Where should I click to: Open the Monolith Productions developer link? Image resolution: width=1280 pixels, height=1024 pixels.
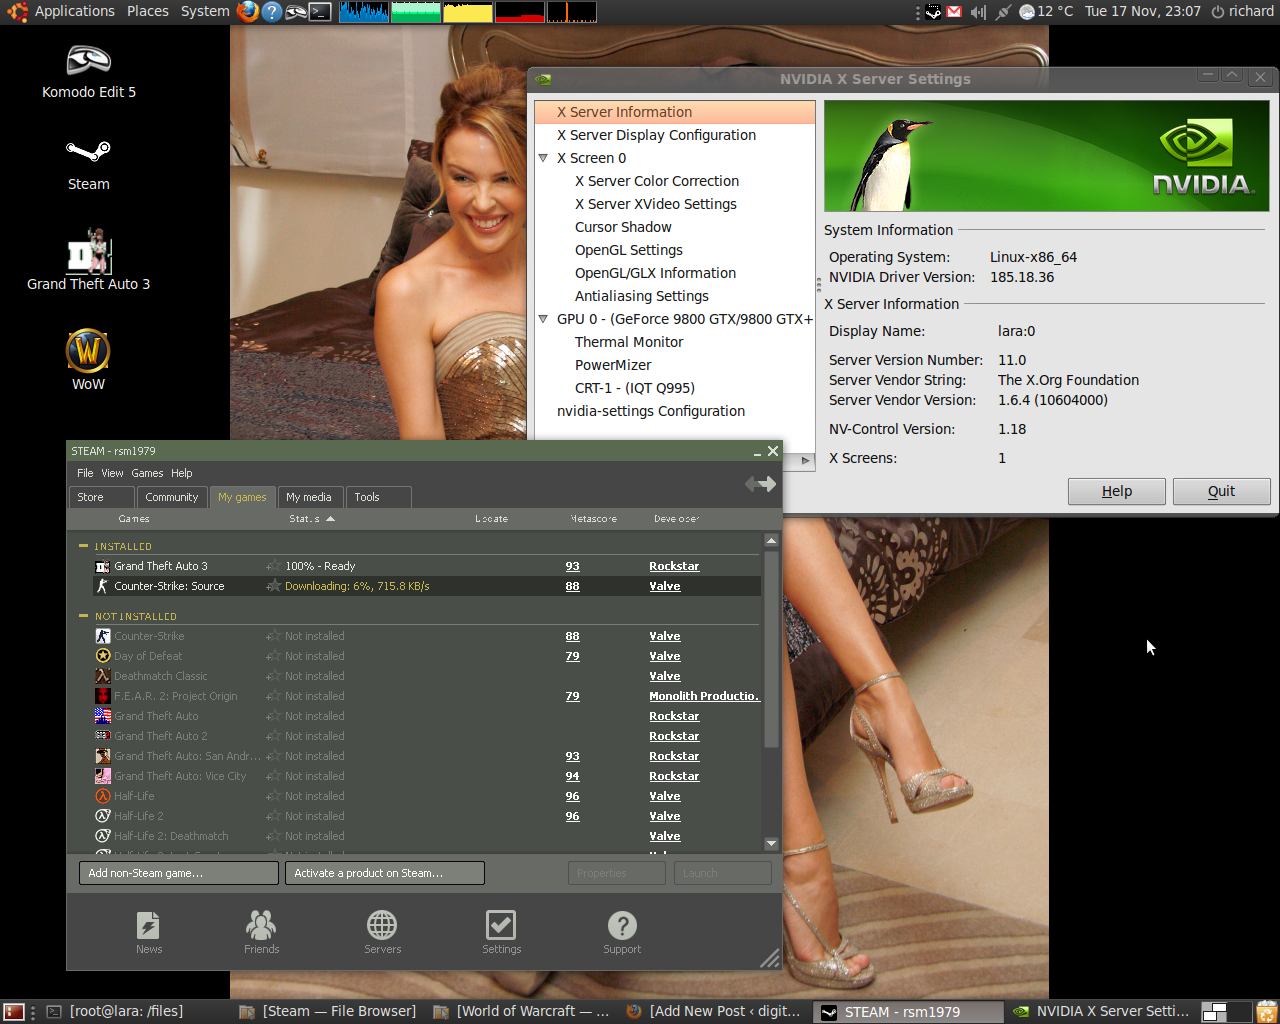[704, 696]
